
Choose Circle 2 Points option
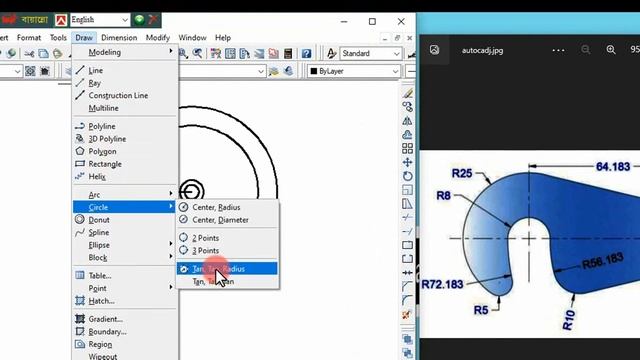[228, 238]
